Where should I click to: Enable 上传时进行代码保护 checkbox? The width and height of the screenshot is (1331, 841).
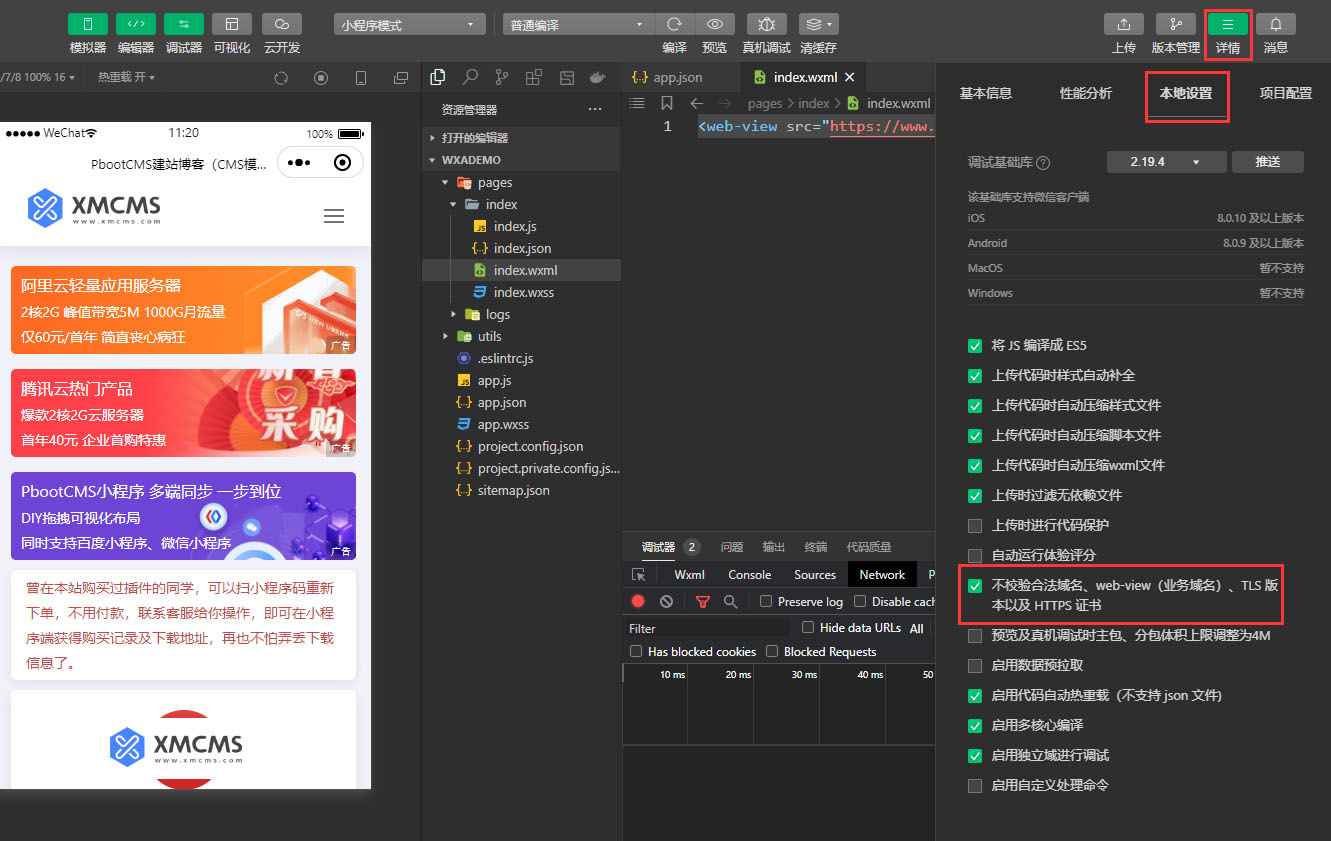(975, 526)
